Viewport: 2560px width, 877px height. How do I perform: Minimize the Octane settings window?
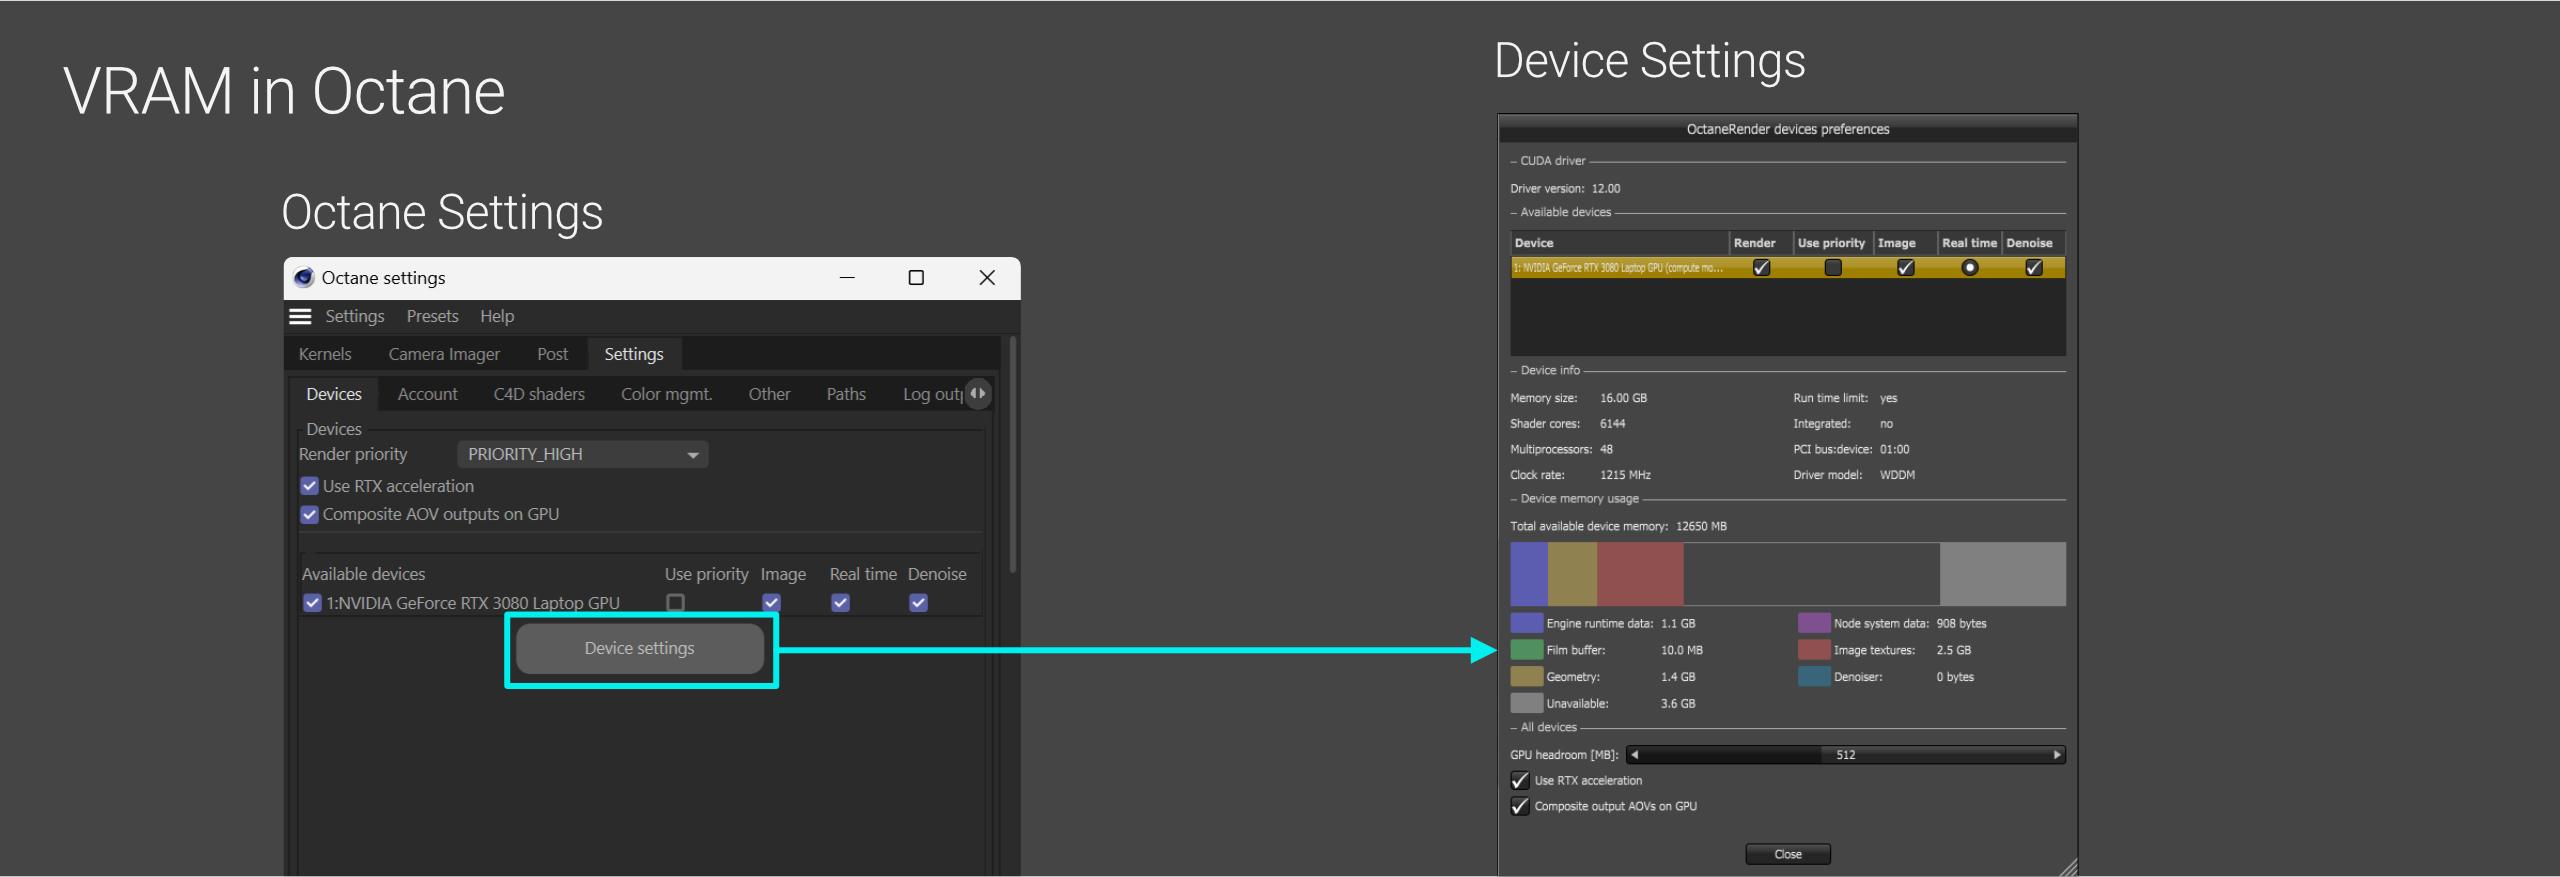pyautogui.click(x=847, y=278)
